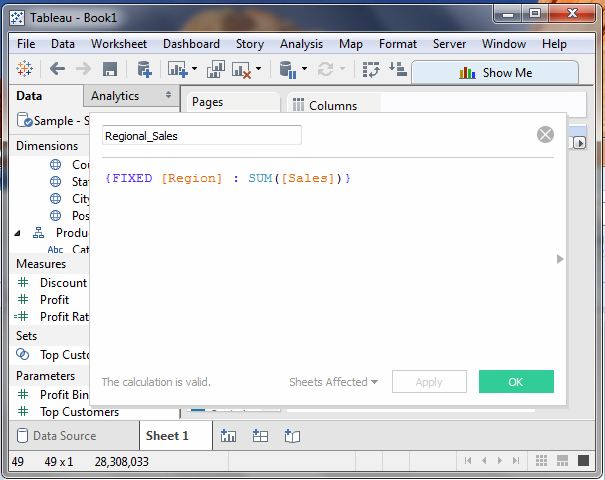Expand the function list side arrow
The height and width of the screenshot is (480, 605).
click(x=560, y=259)
